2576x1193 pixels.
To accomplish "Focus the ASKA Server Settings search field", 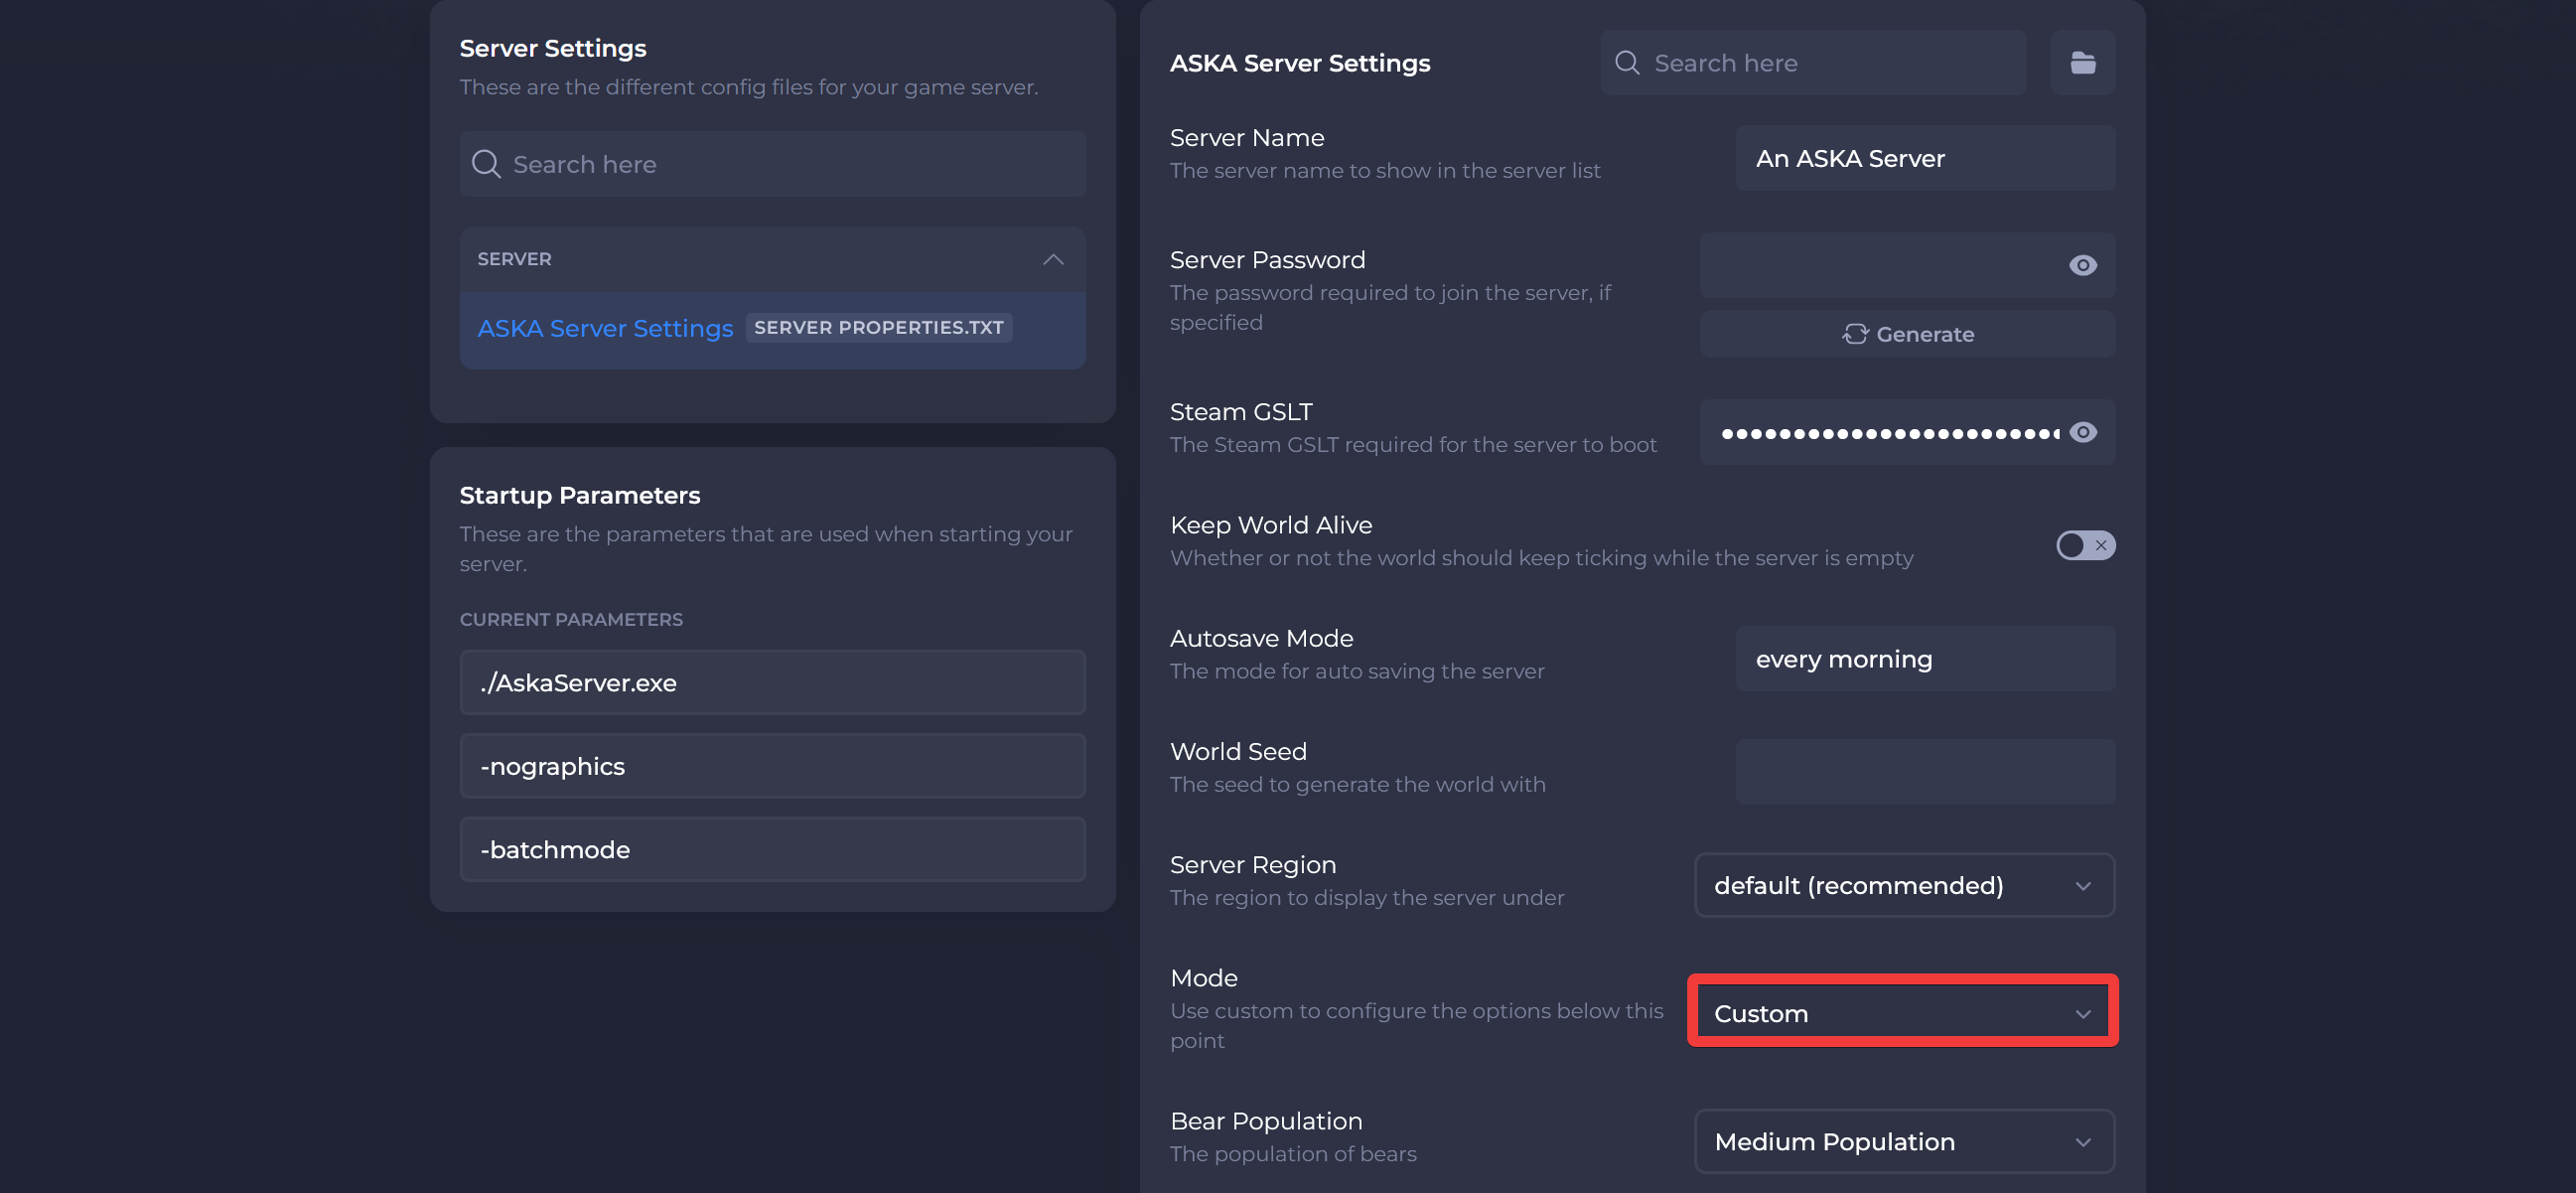I will tap(1812, 63).
